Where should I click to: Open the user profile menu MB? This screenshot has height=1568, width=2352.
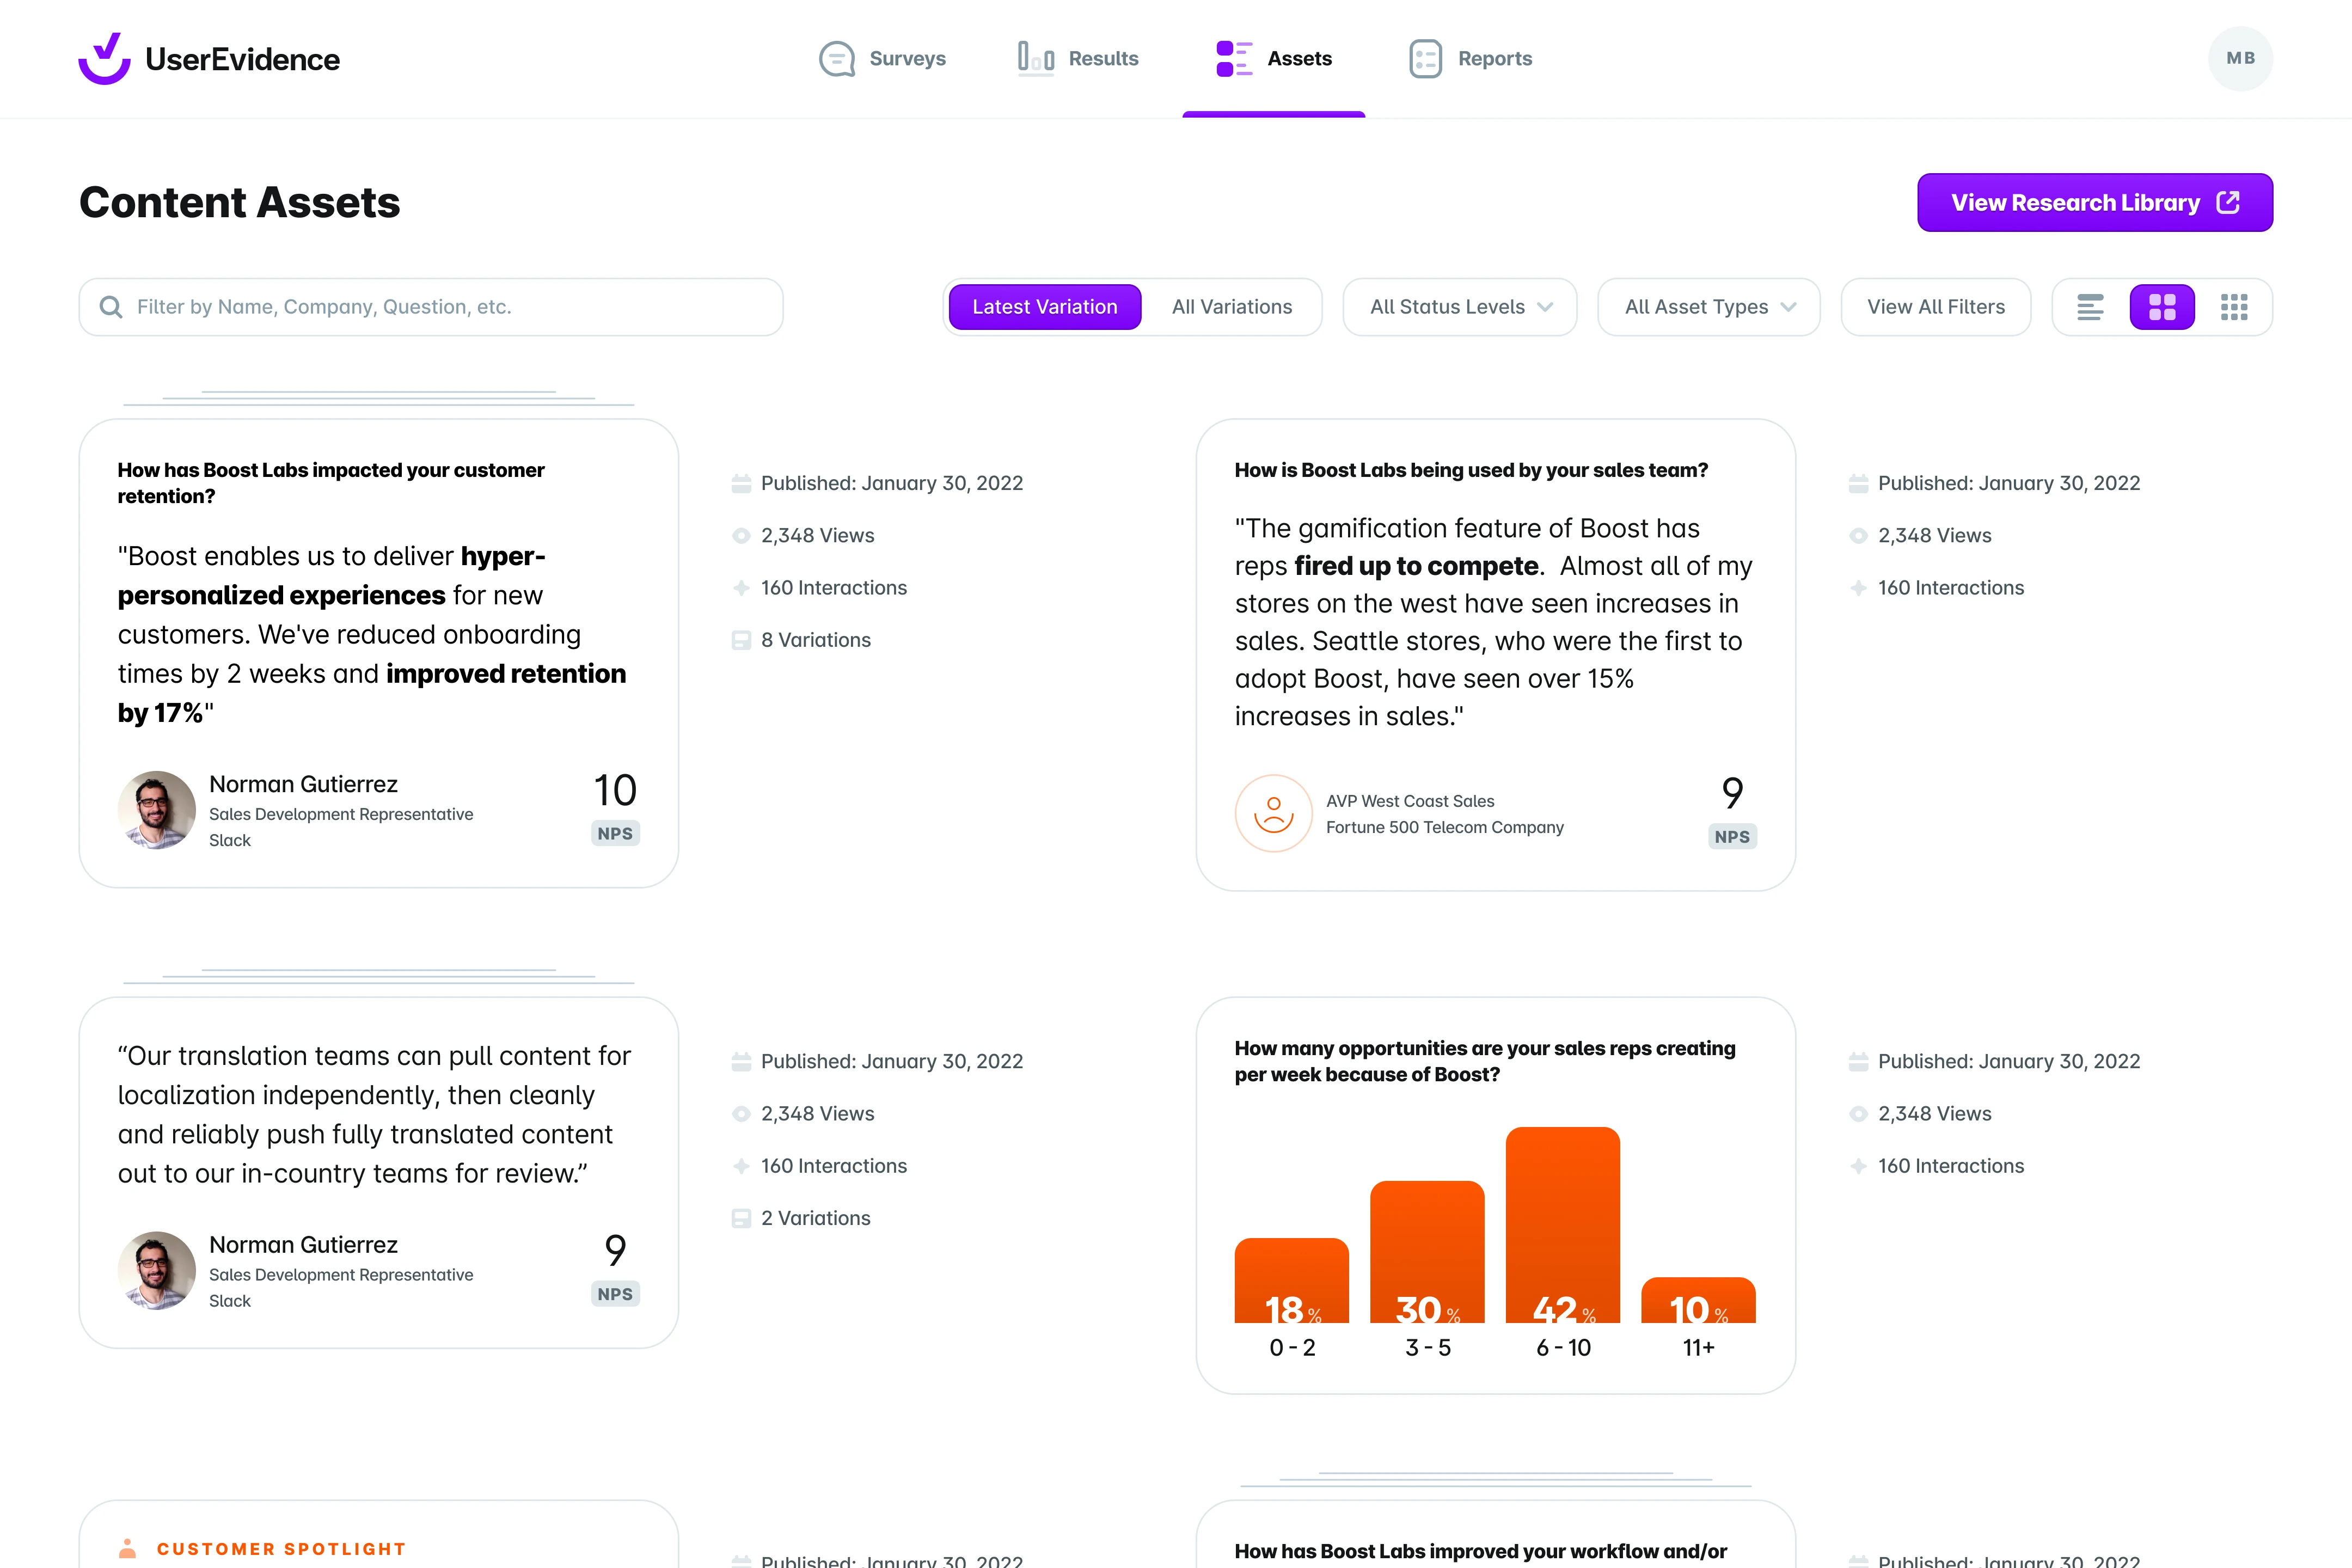(x=2242, y=58)
